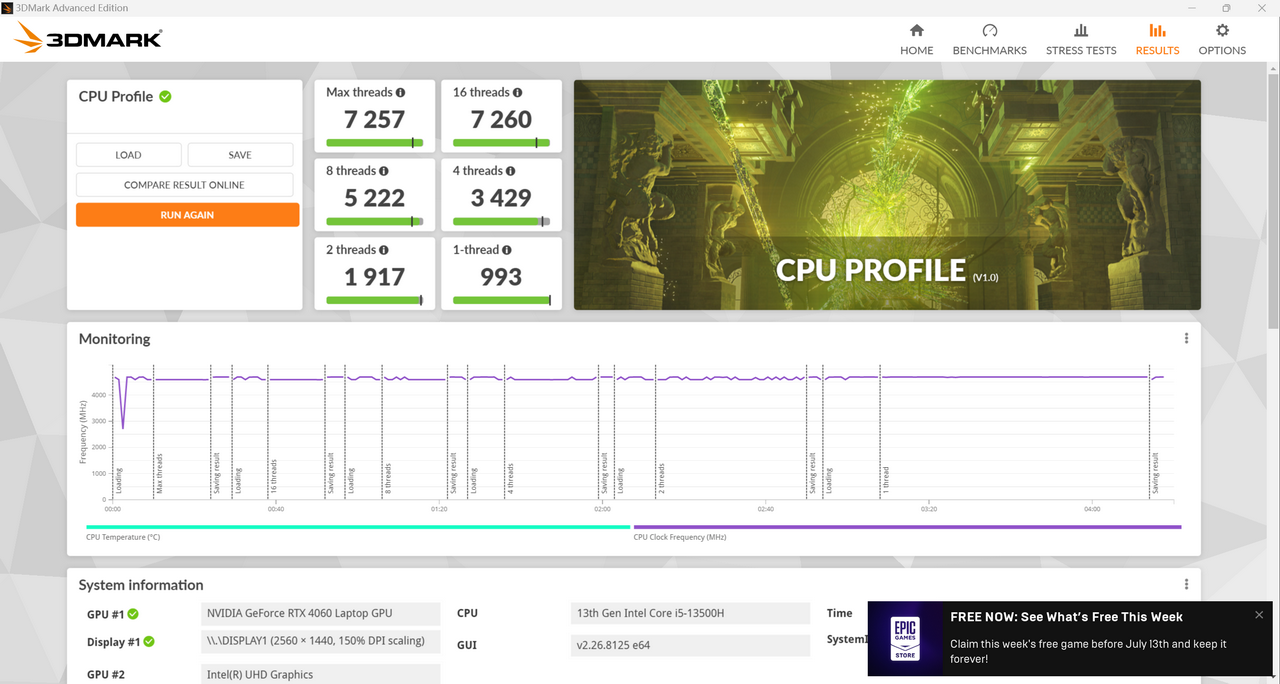Click the 2 threads info icon

tap(384, 250)
